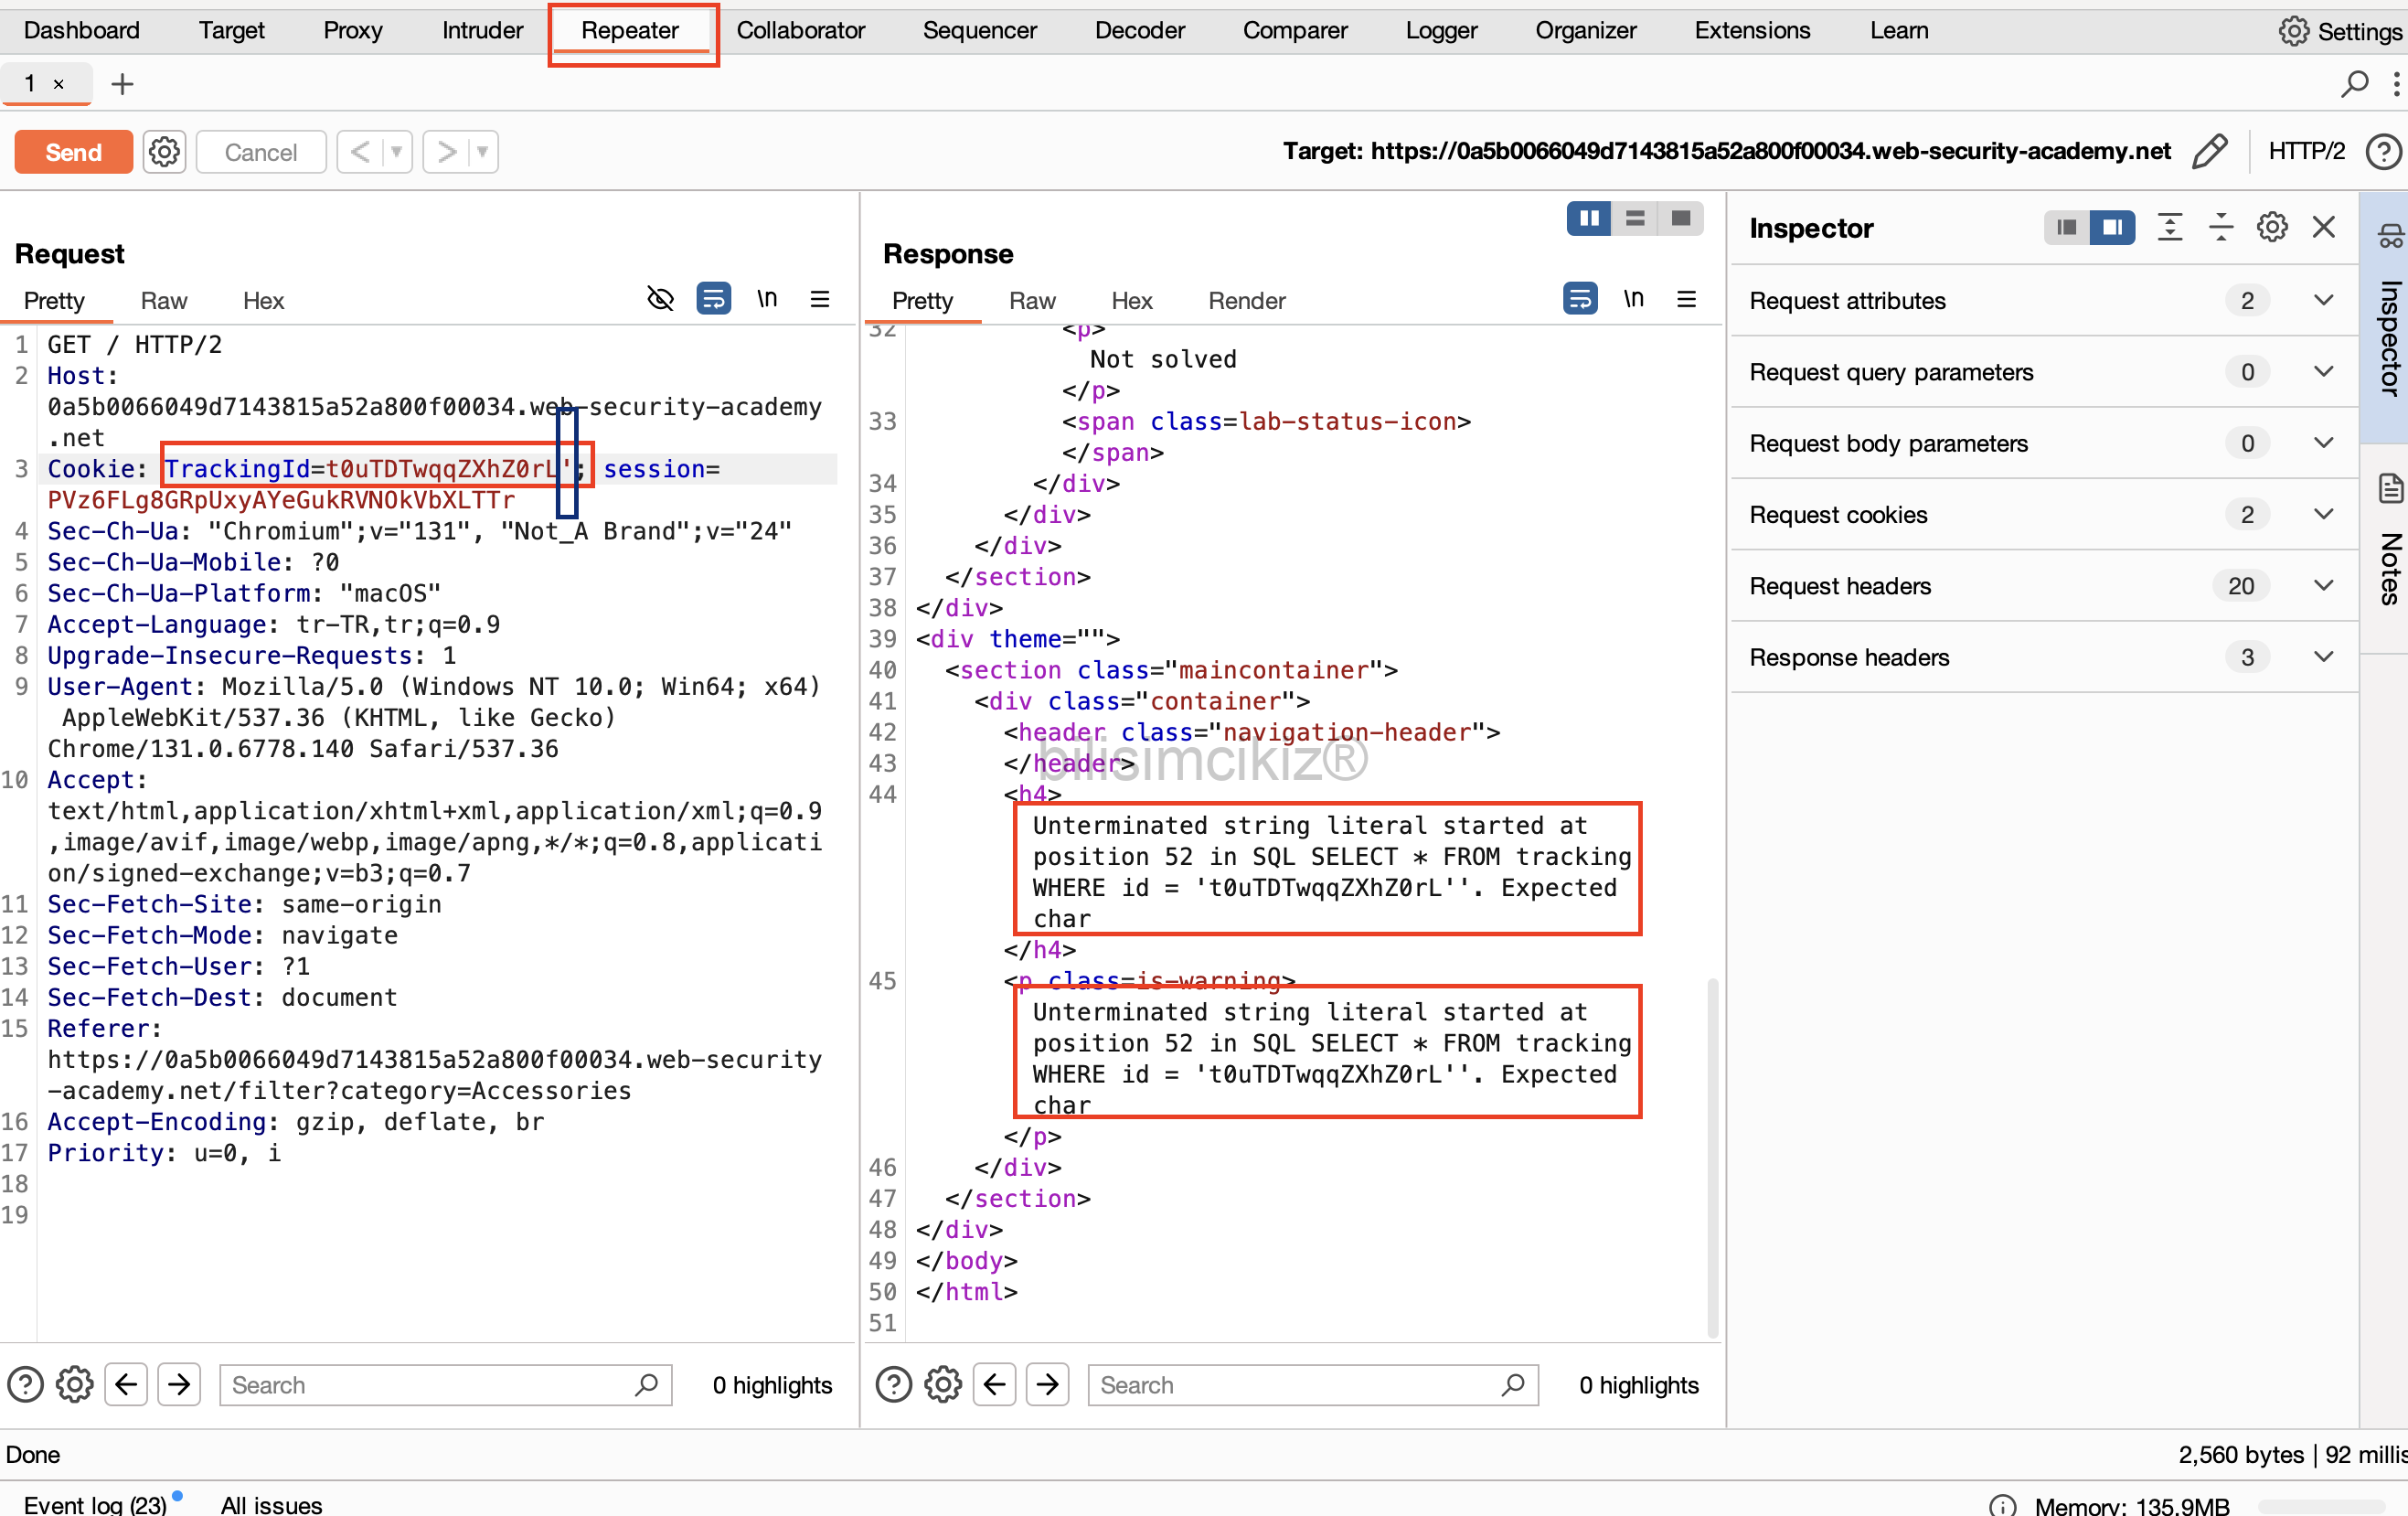Add a new Repeater tab with plus
2408x1516 pixels.
click(122, 84)
